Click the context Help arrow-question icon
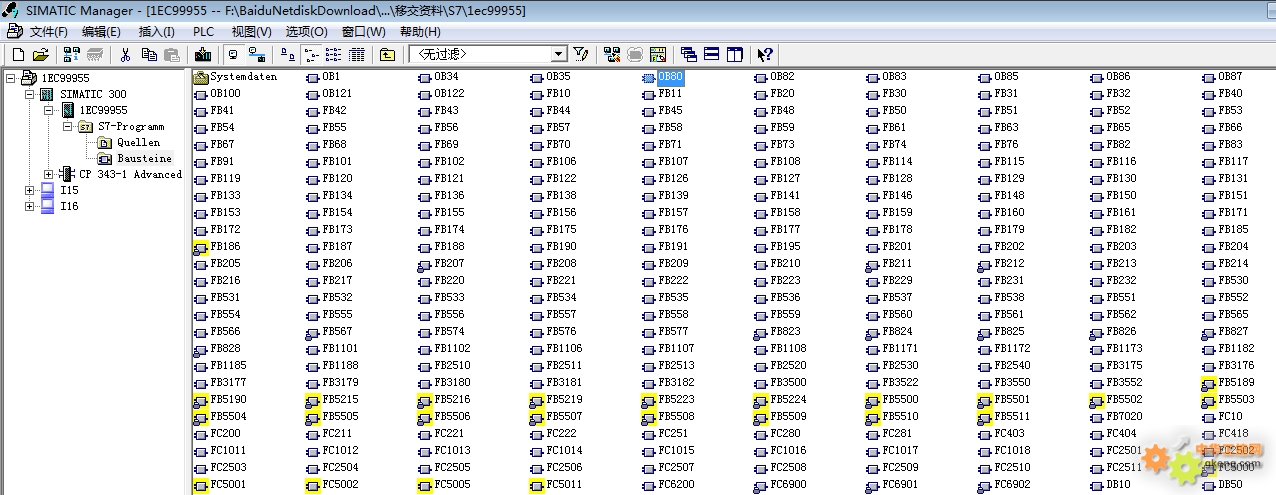 coord(765,54)
